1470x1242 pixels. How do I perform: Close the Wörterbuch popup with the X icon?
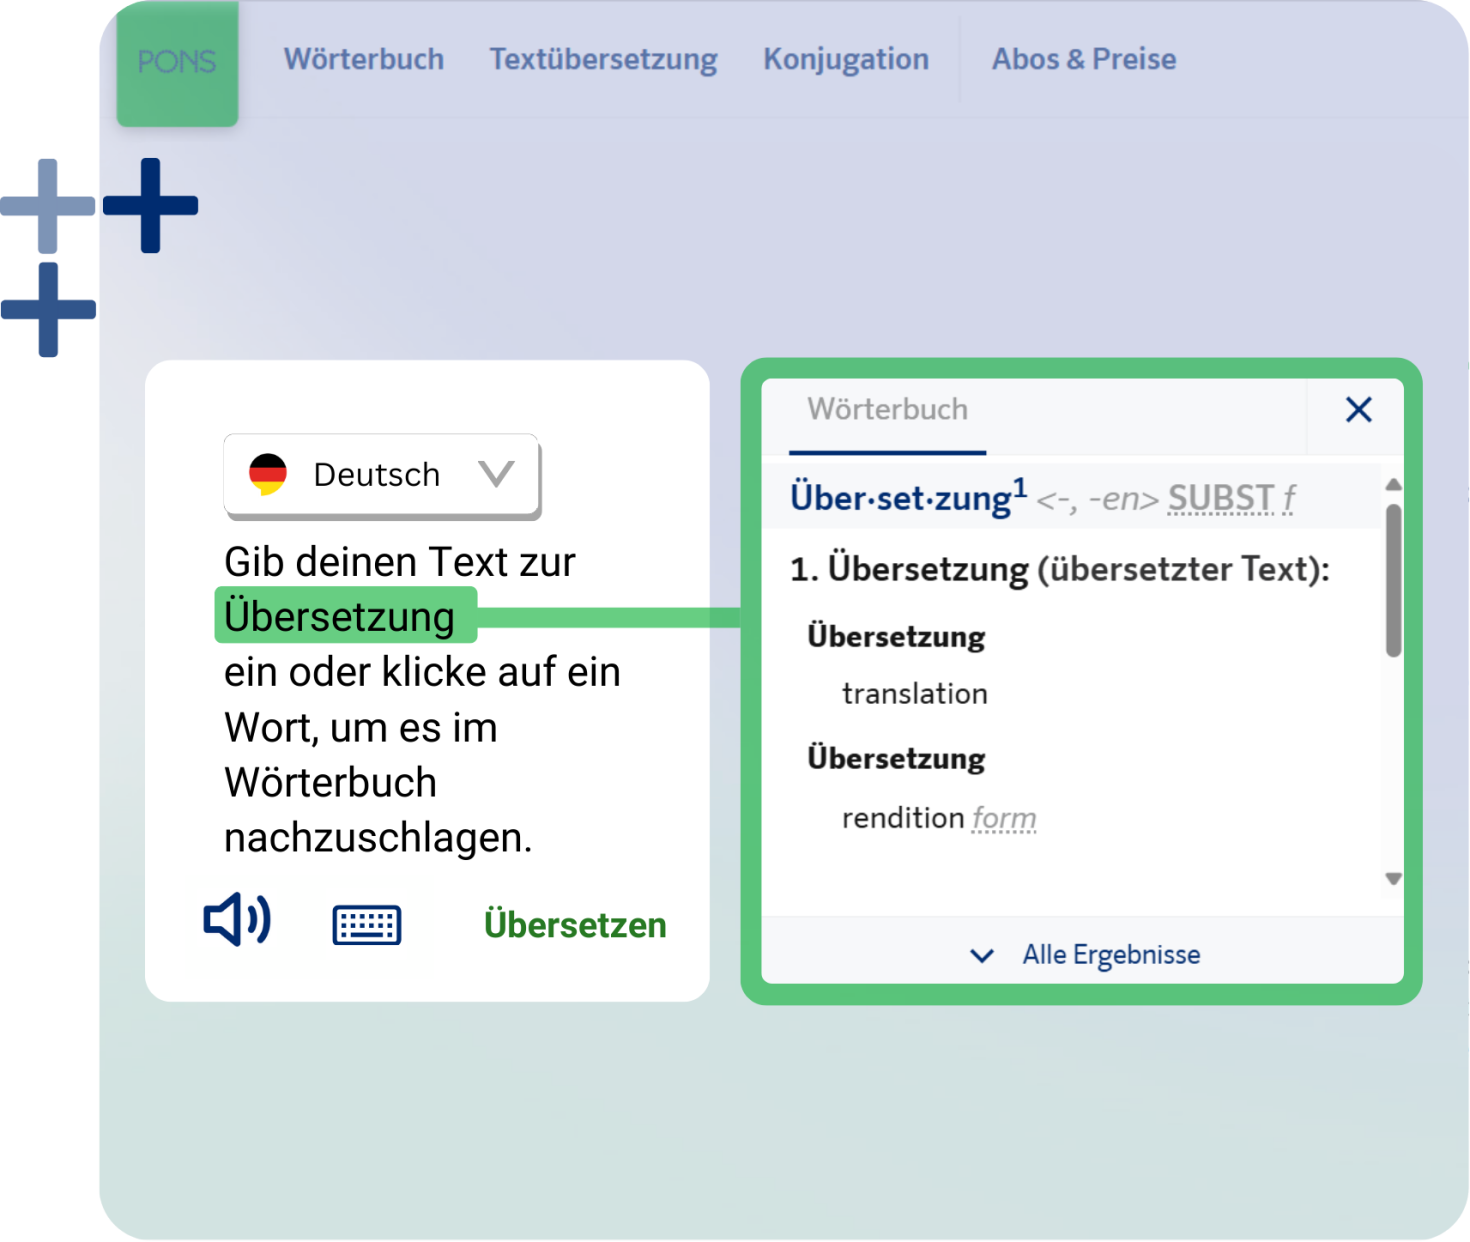pos(1358,410)
